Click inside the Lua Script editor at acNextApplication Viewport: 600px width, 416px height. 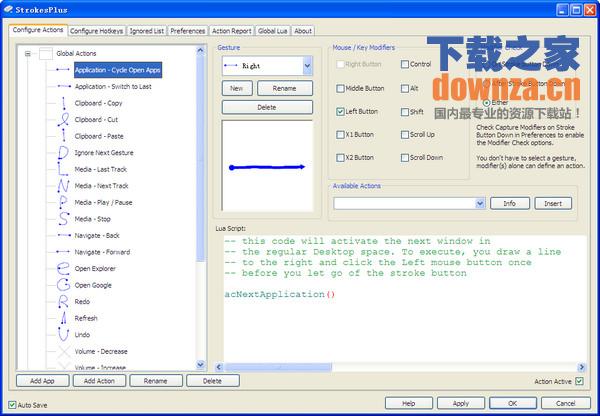tap(280, 294)
